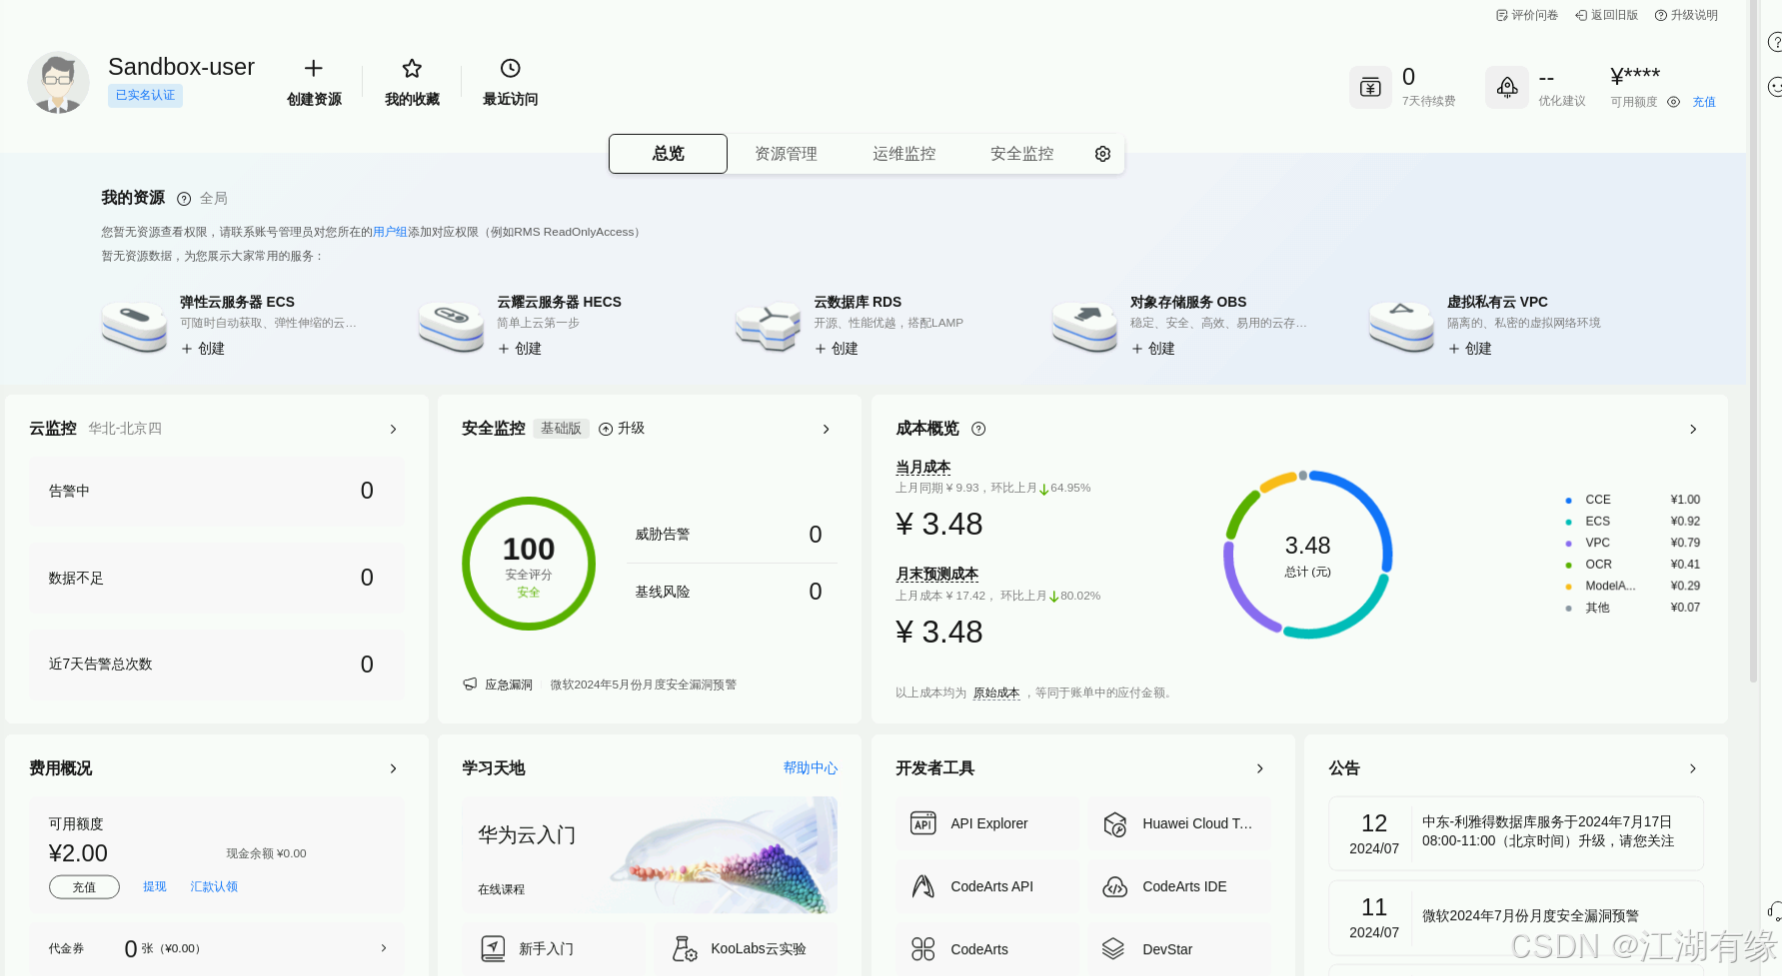Image resolution: width=1782 pixels, height=976 pixels.
Task: Click the 对象存储服务 OBS icon
Action: (1085, 325)
